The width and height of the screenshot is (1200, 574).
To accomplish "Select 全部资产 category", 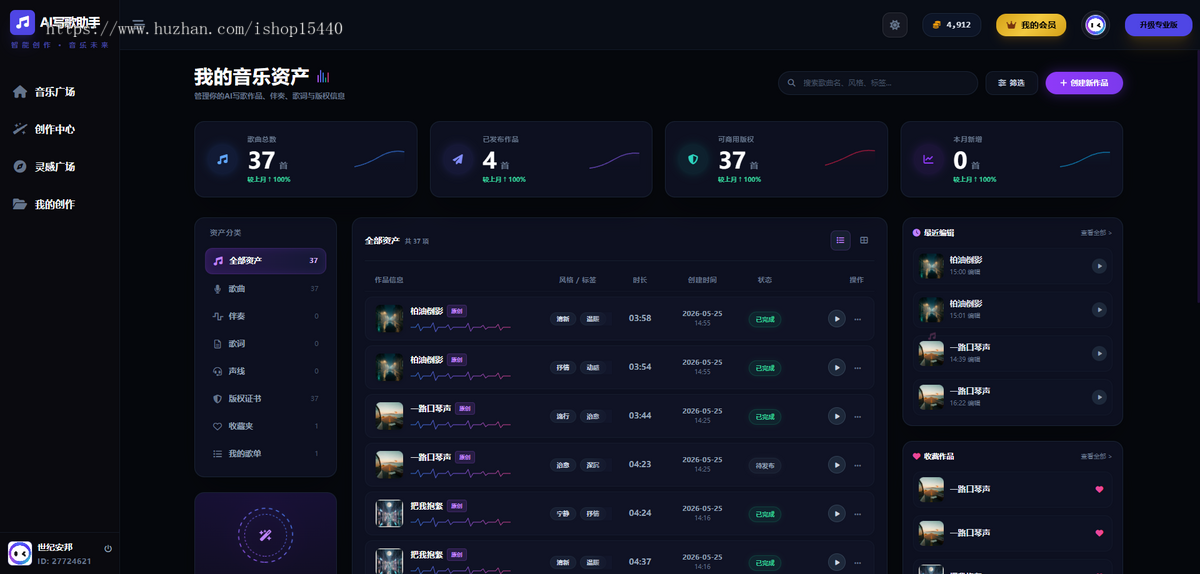I will pos(265,261).
